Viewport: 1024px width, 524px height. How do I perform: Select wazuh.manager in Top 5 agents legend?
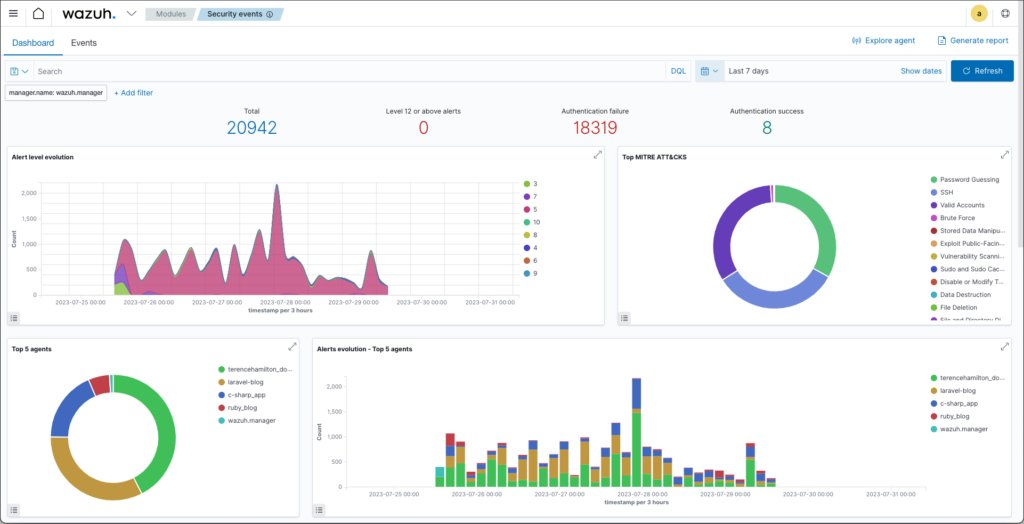(x=247, y=420)
